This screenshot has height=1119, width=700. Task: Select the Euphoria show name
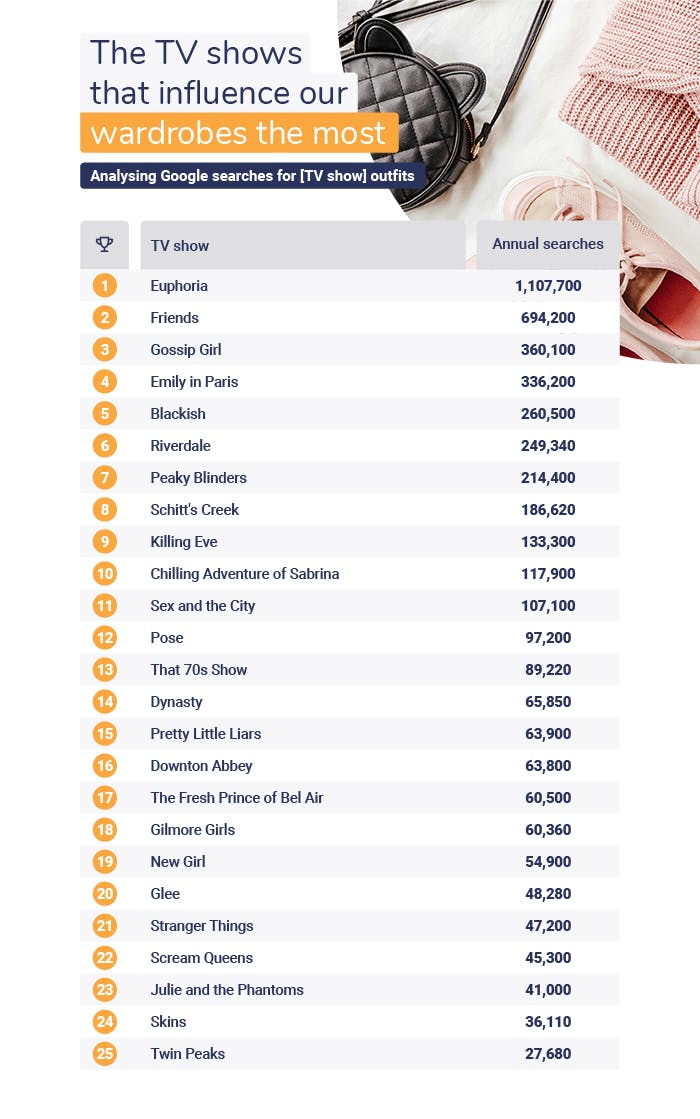(x=179, y=286)
